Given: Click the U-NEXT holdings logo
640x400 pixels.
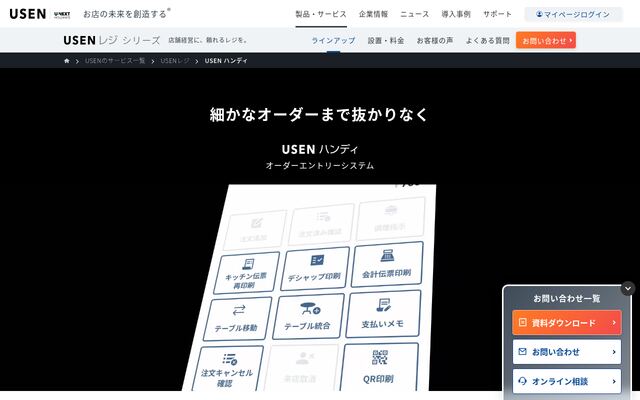Looking at the screenshot, I should pos(62,15).
